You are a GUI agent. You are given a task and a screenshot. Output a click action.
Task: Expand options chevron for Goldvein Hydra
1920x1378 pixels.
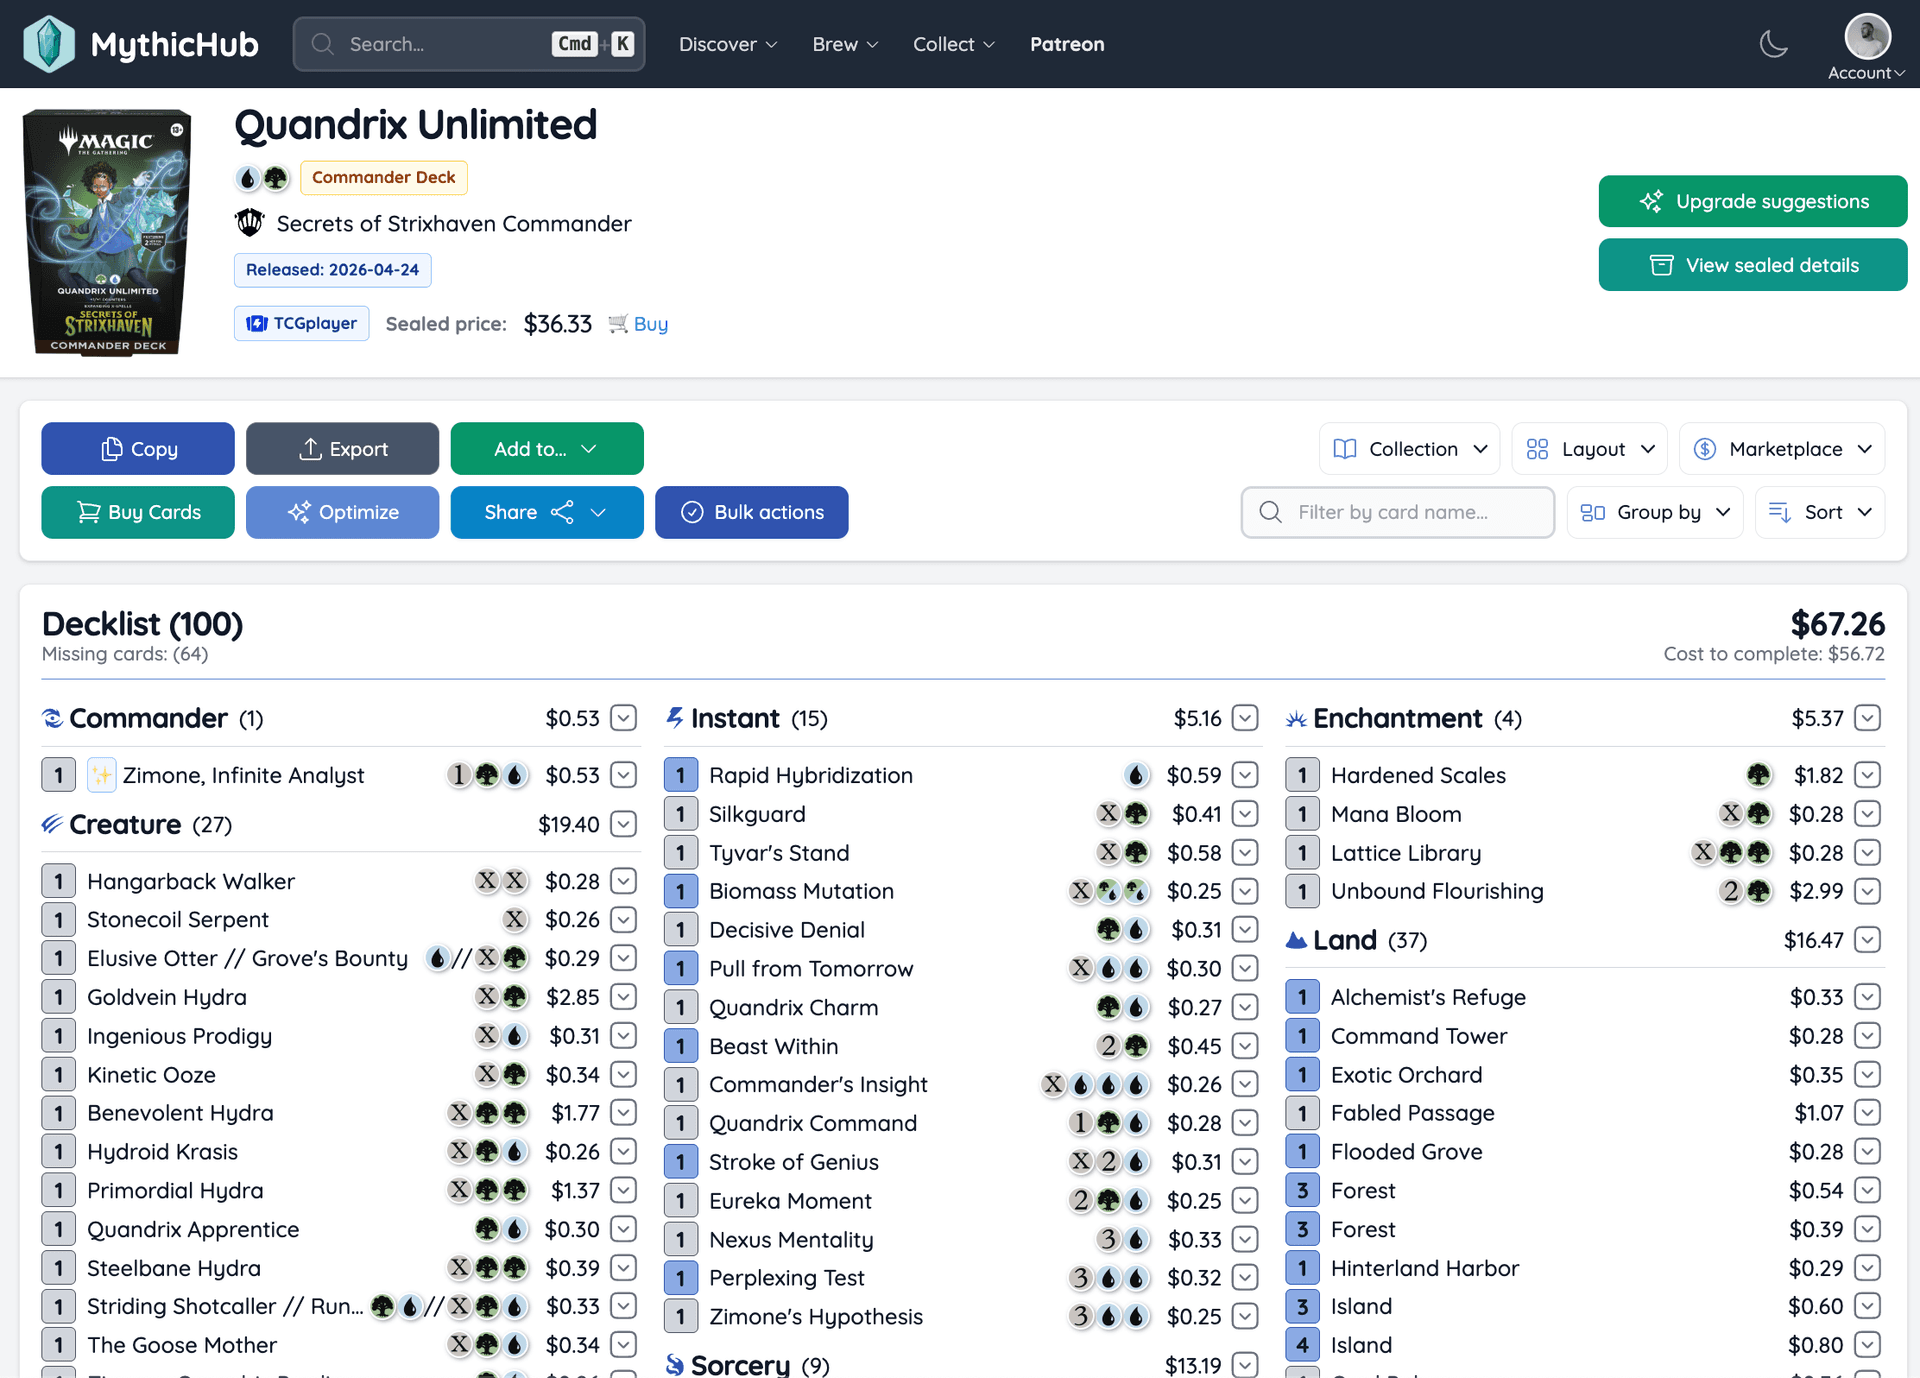tap(623, 997)
